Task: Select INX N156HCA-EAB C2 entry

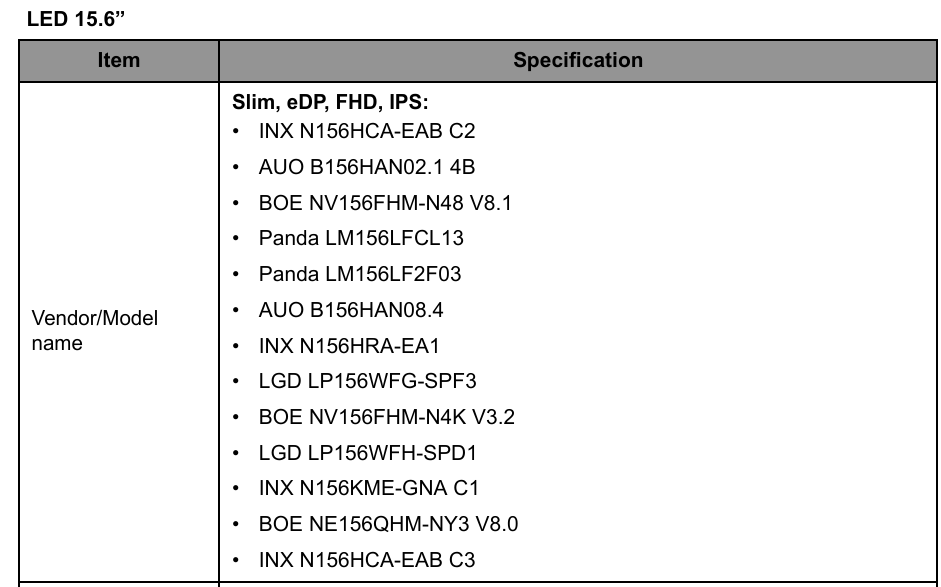Action: click(367, 131)
